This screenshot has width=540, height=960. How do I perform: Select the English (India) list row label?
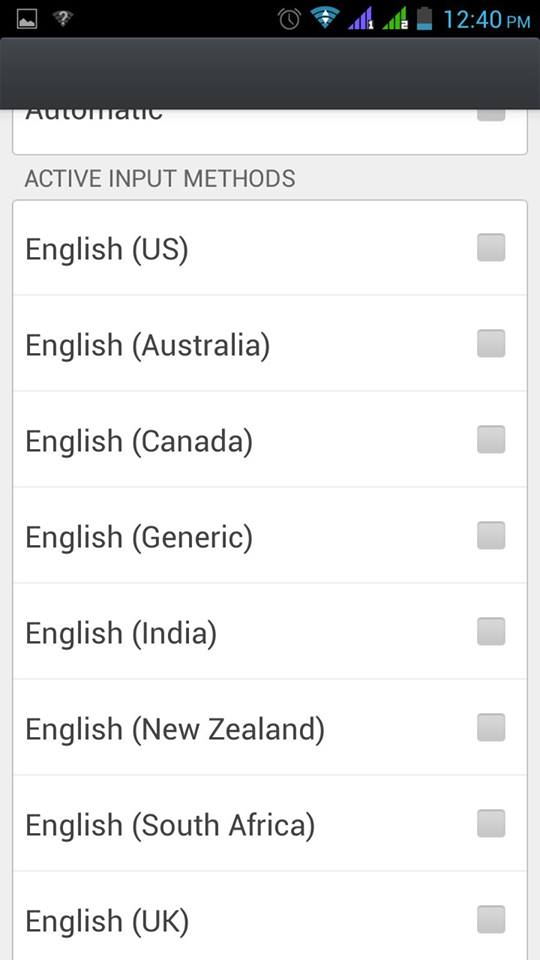pos(121,633)
